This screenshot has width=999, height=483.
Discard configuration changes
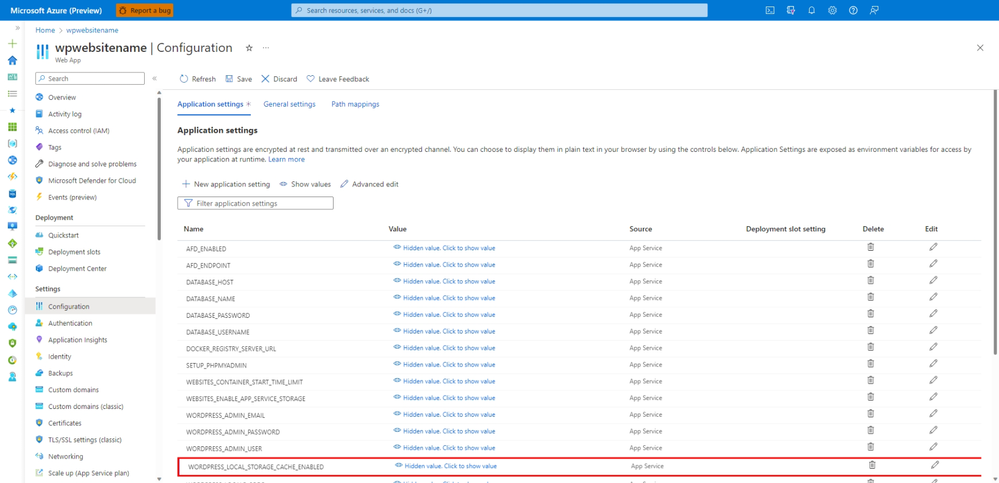click(x=279, y=79)
